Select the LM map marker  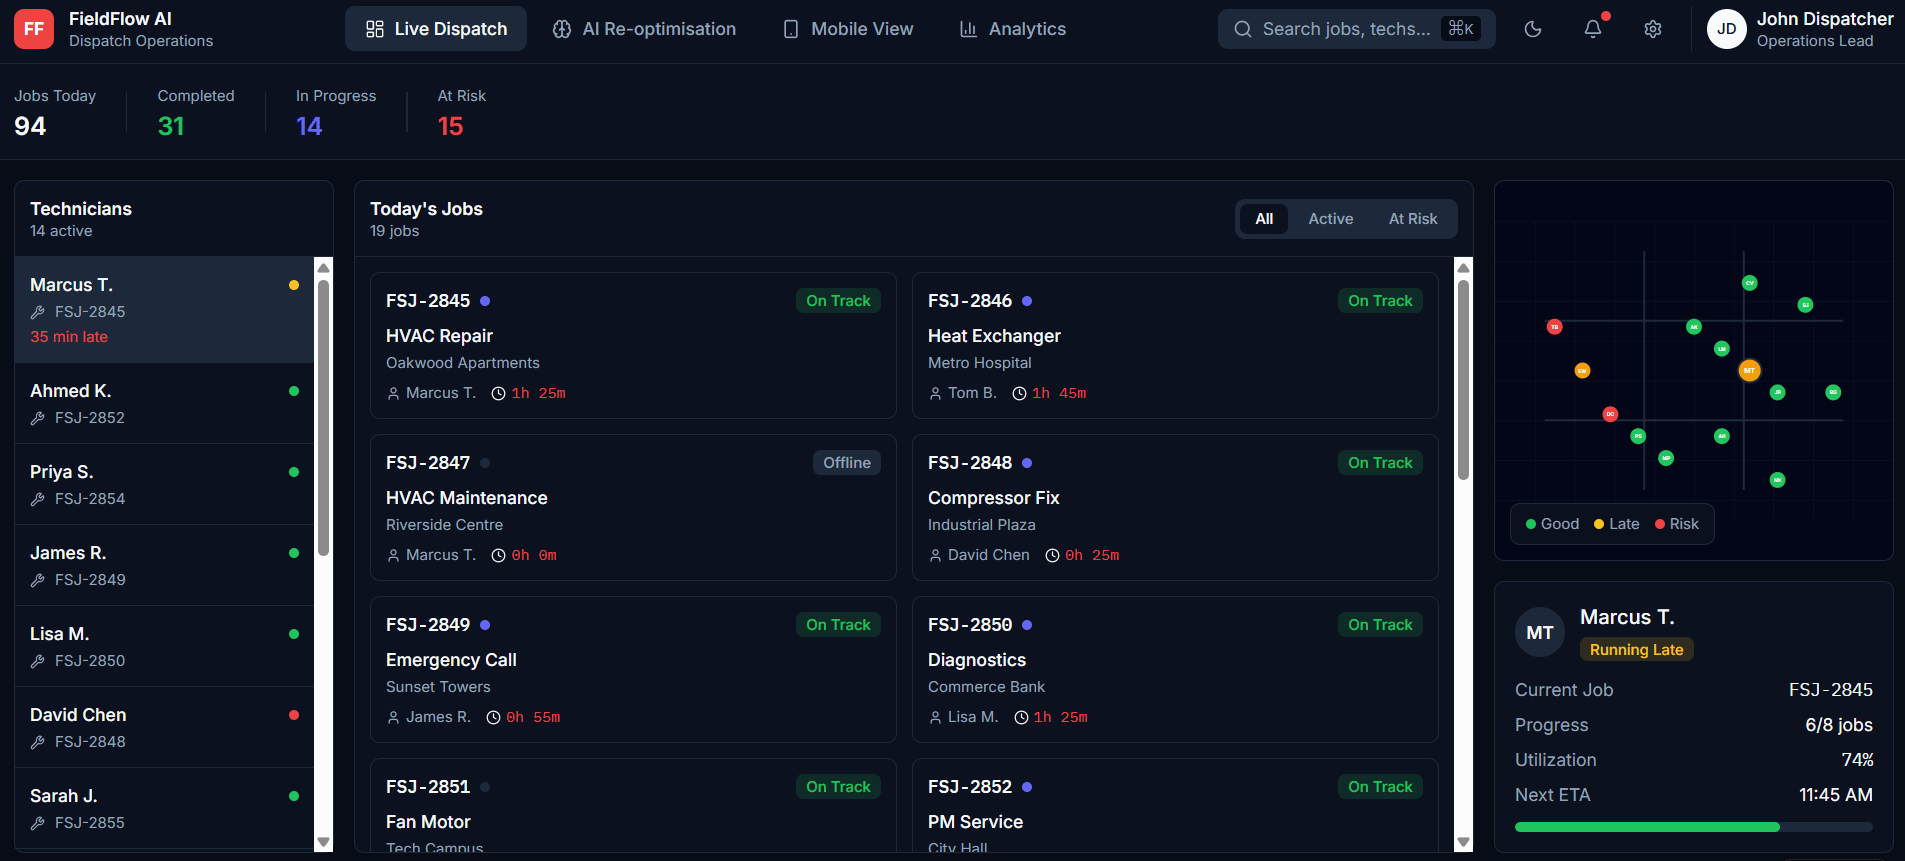1722,349
